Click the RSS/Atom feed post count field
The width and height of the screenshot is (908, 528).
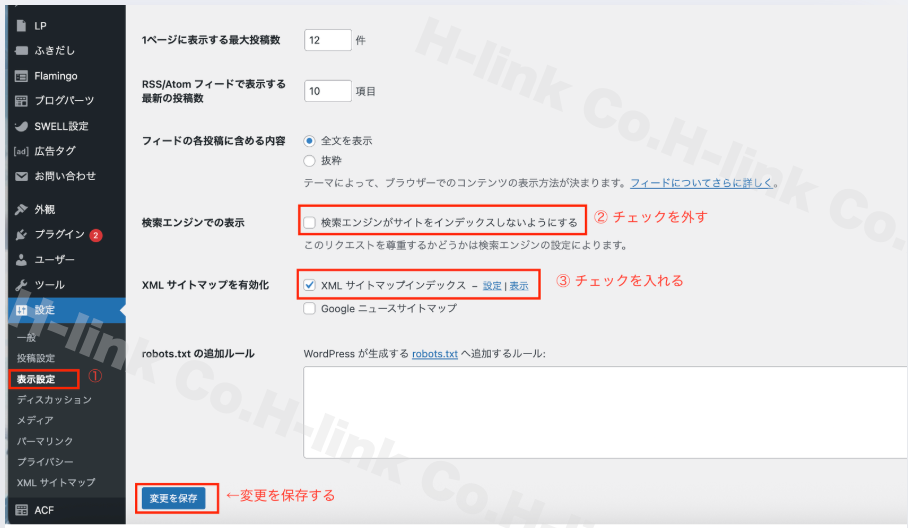point(328,91)
